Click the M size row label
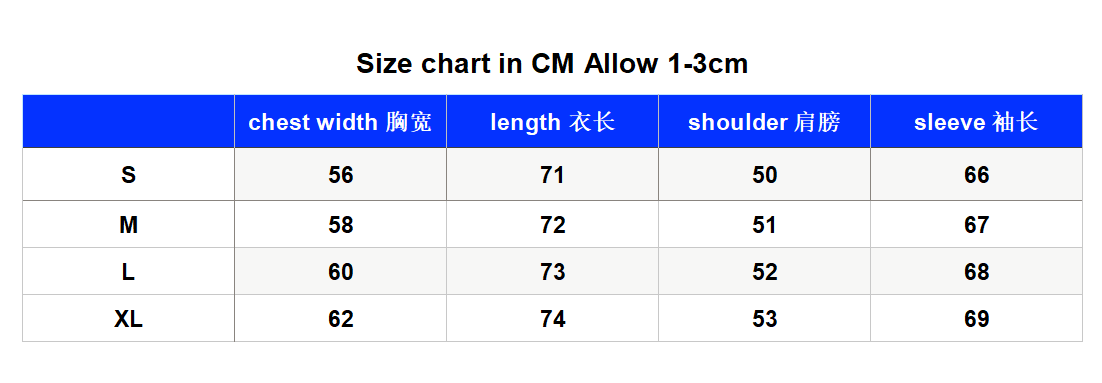 [129, 224]
